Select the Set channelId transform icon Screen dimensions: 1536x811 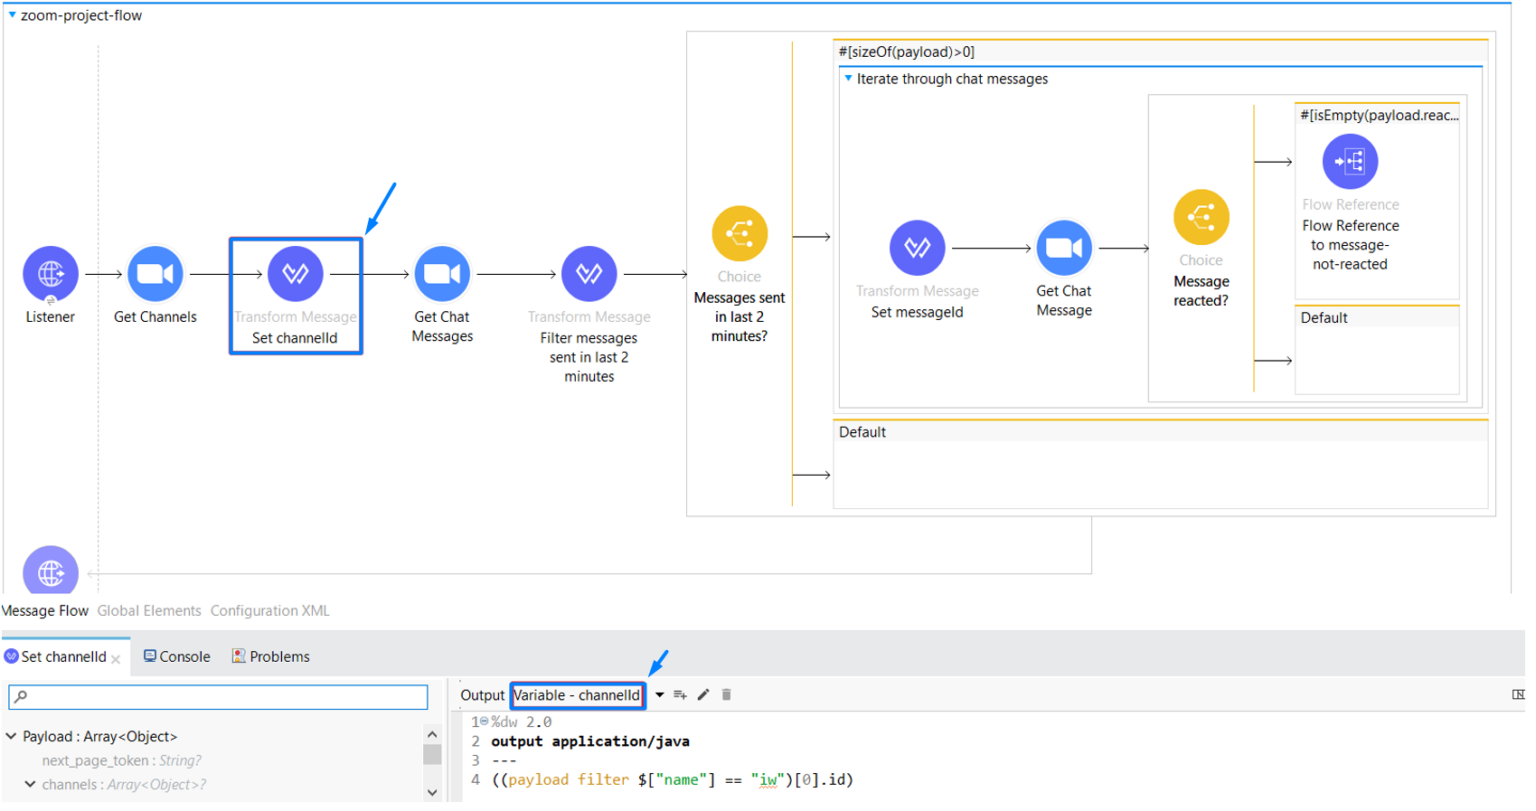coord(295,273)
